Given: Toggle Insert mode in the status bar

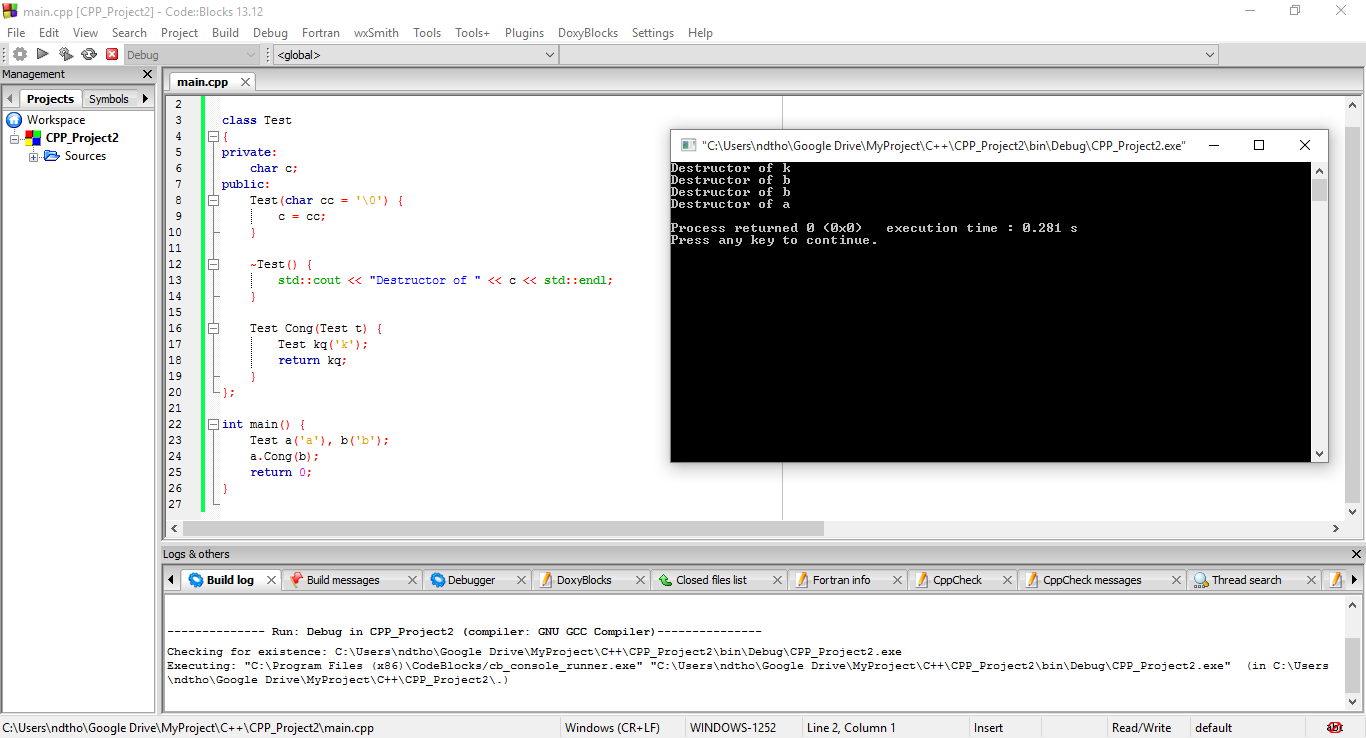Looking at the screenshot, I should [x=988, y=727].
